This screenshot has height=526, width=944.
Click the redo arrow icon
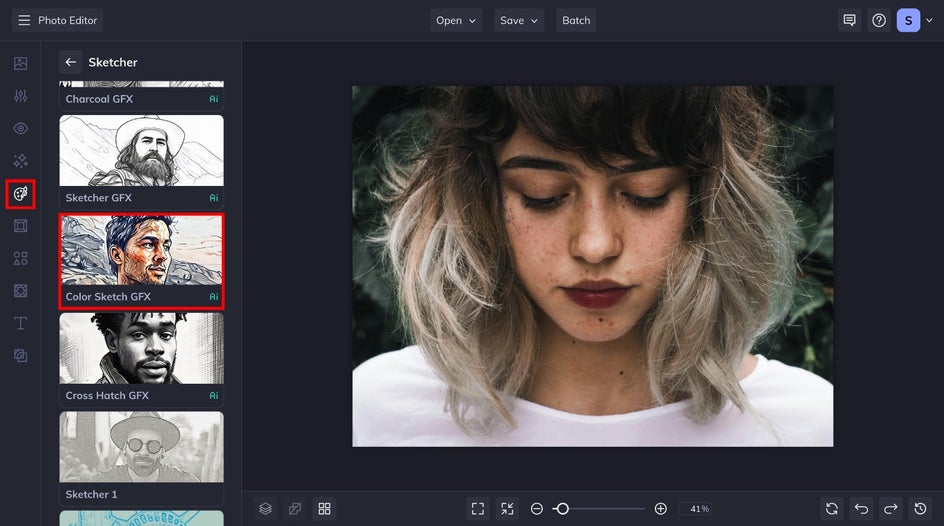click(890, 509)
